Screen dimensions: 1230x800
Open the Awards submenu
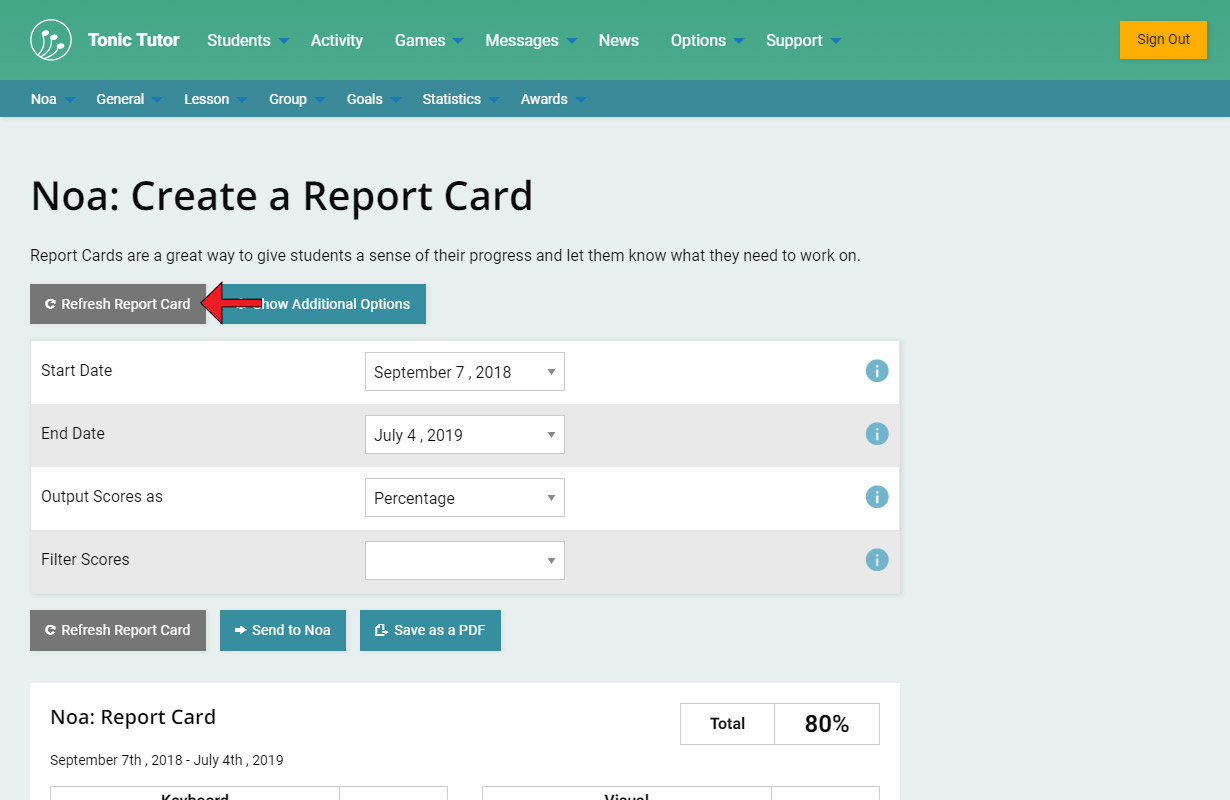[552, 99]
